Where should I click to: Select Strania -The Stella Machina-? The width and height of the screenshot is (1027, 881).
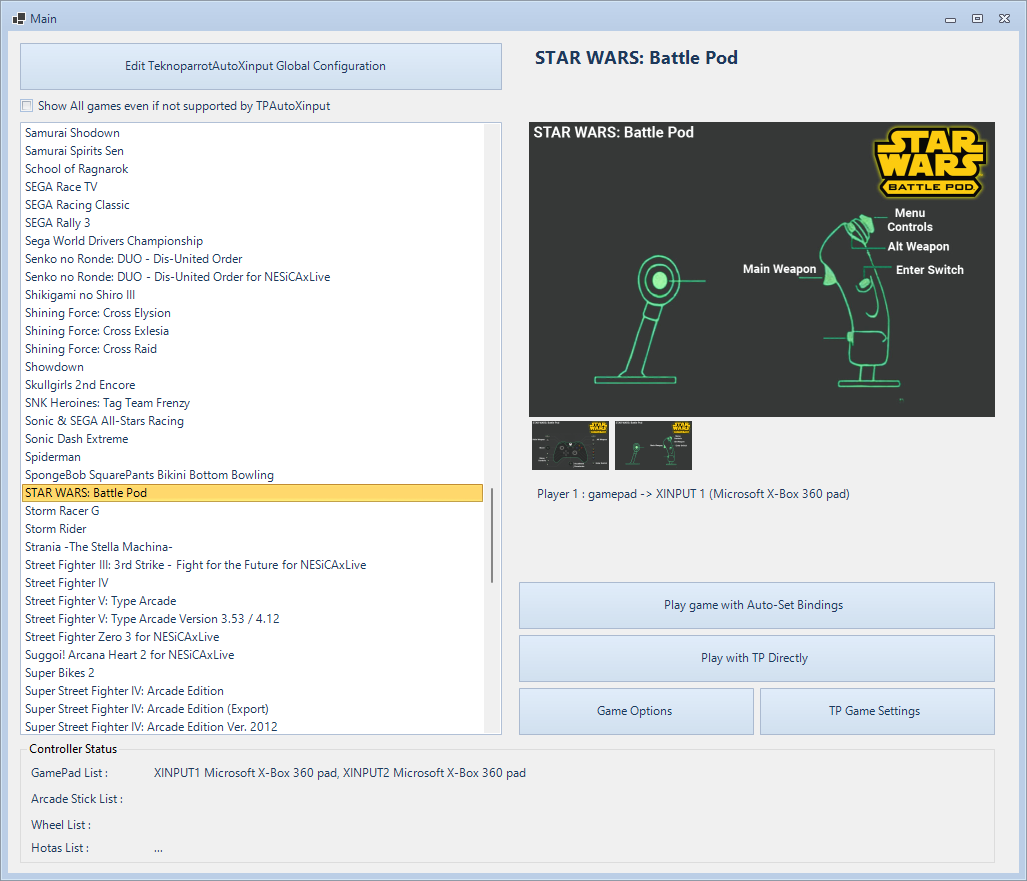click(252, 547)
